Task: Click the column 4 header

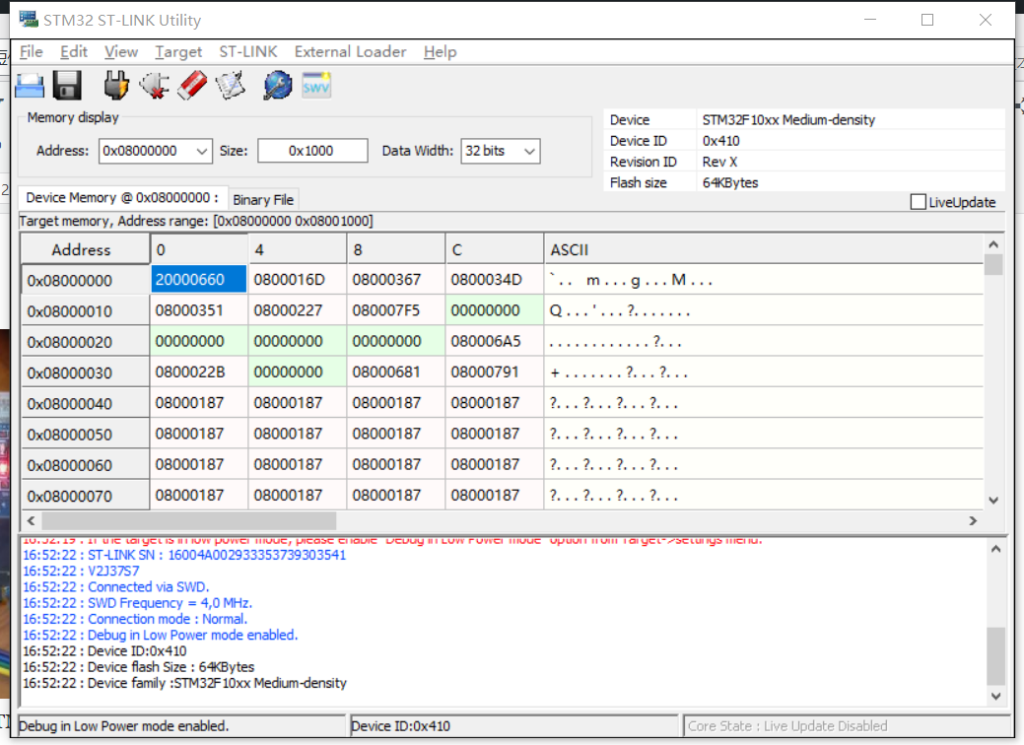Action: click(x=298, y=249)
